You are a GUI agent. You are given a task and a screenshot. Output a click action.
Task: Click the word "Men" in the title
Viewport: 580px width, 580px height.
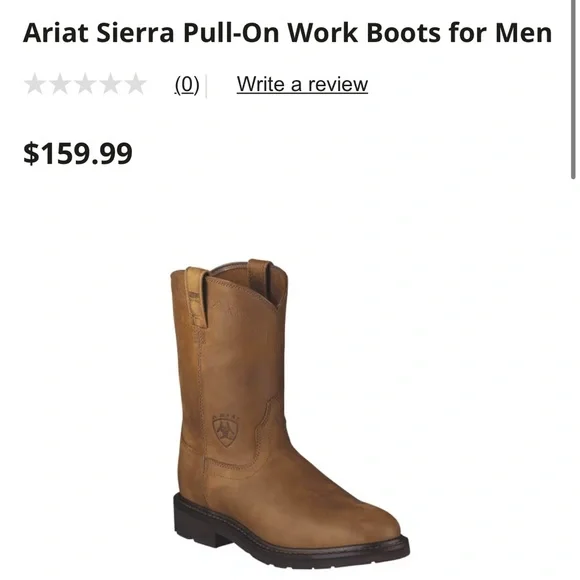[523, 33]
